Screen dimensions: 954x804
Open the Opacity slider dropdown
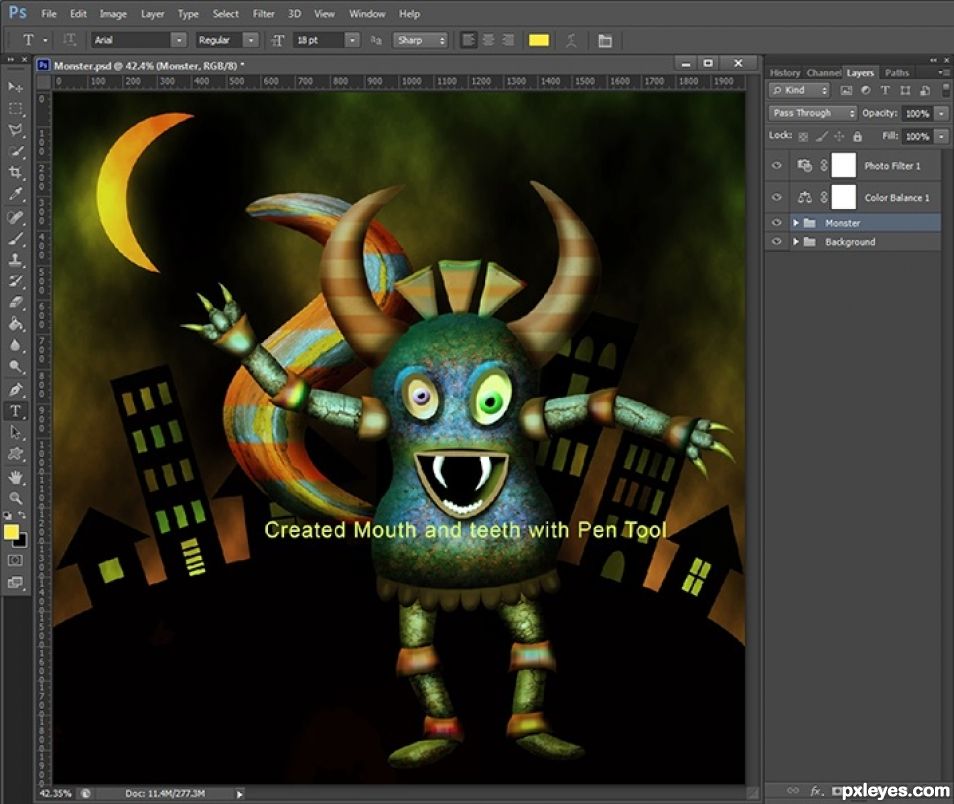pyautogui.click(x=941, y=113)
